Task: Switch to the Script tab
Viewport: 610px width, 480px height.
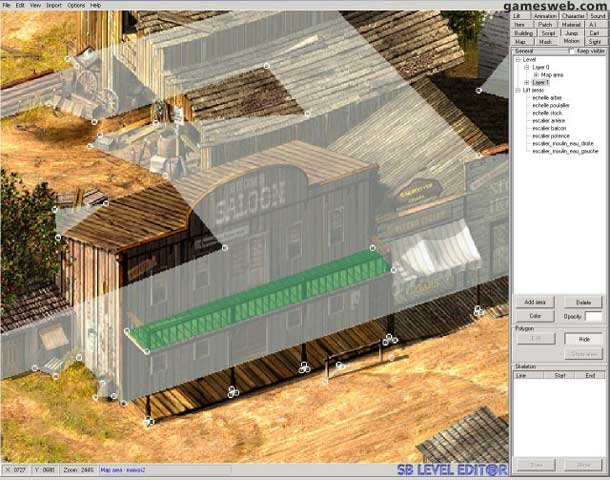Action: click(x=547, y=33)
